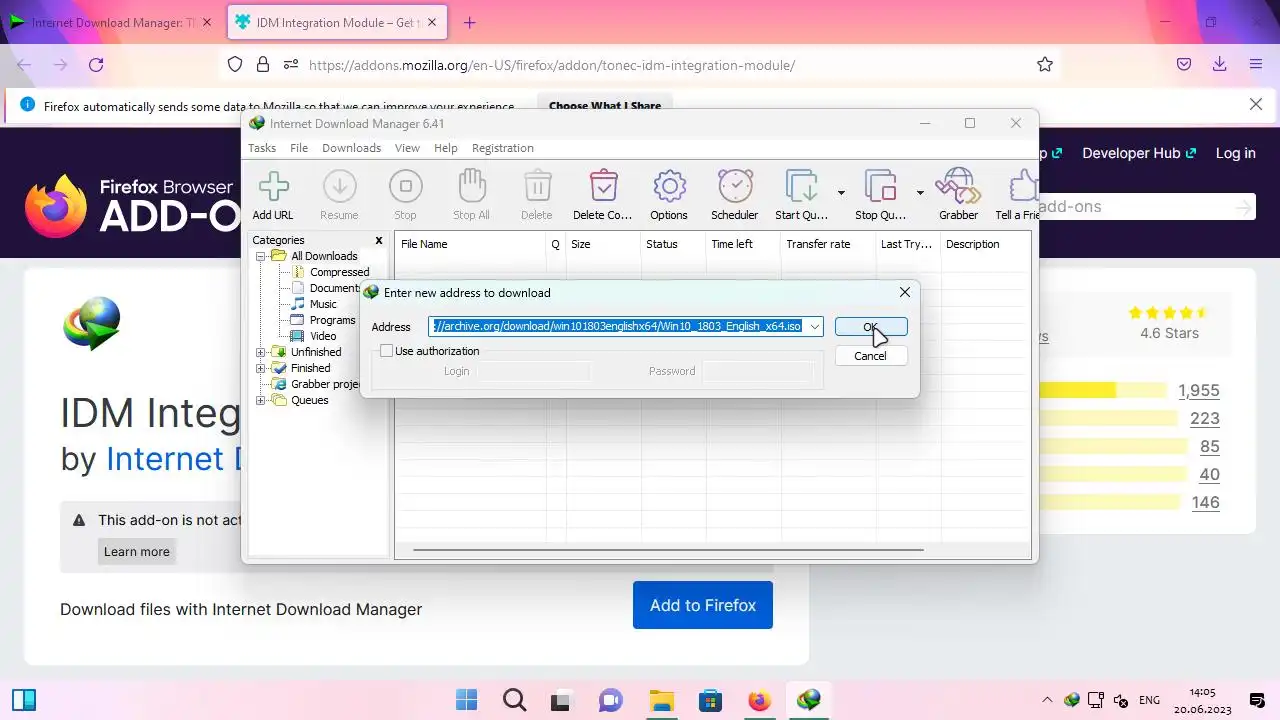1280x720 pixels.
Task: Click the Learn more button
Action: tap(137, 551)
